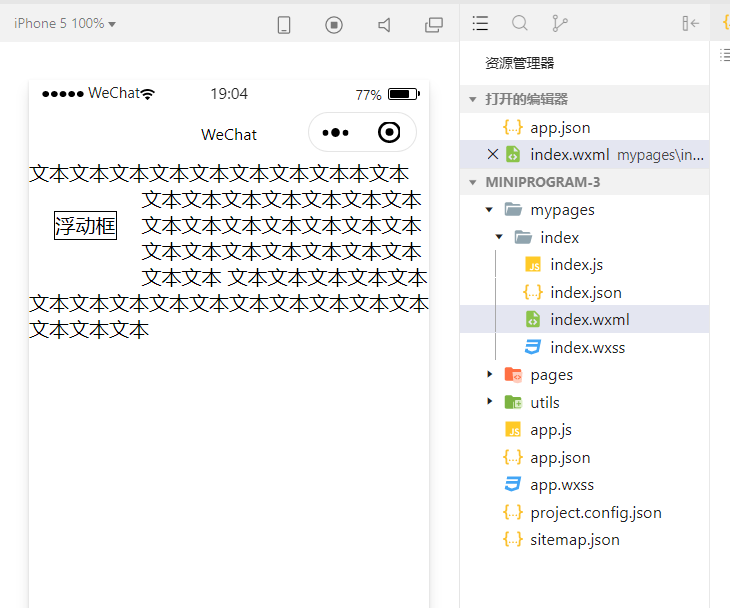The image size is (730, 608).
Task: Open the detached simulator window icon
Action: (x=434, y=25)
